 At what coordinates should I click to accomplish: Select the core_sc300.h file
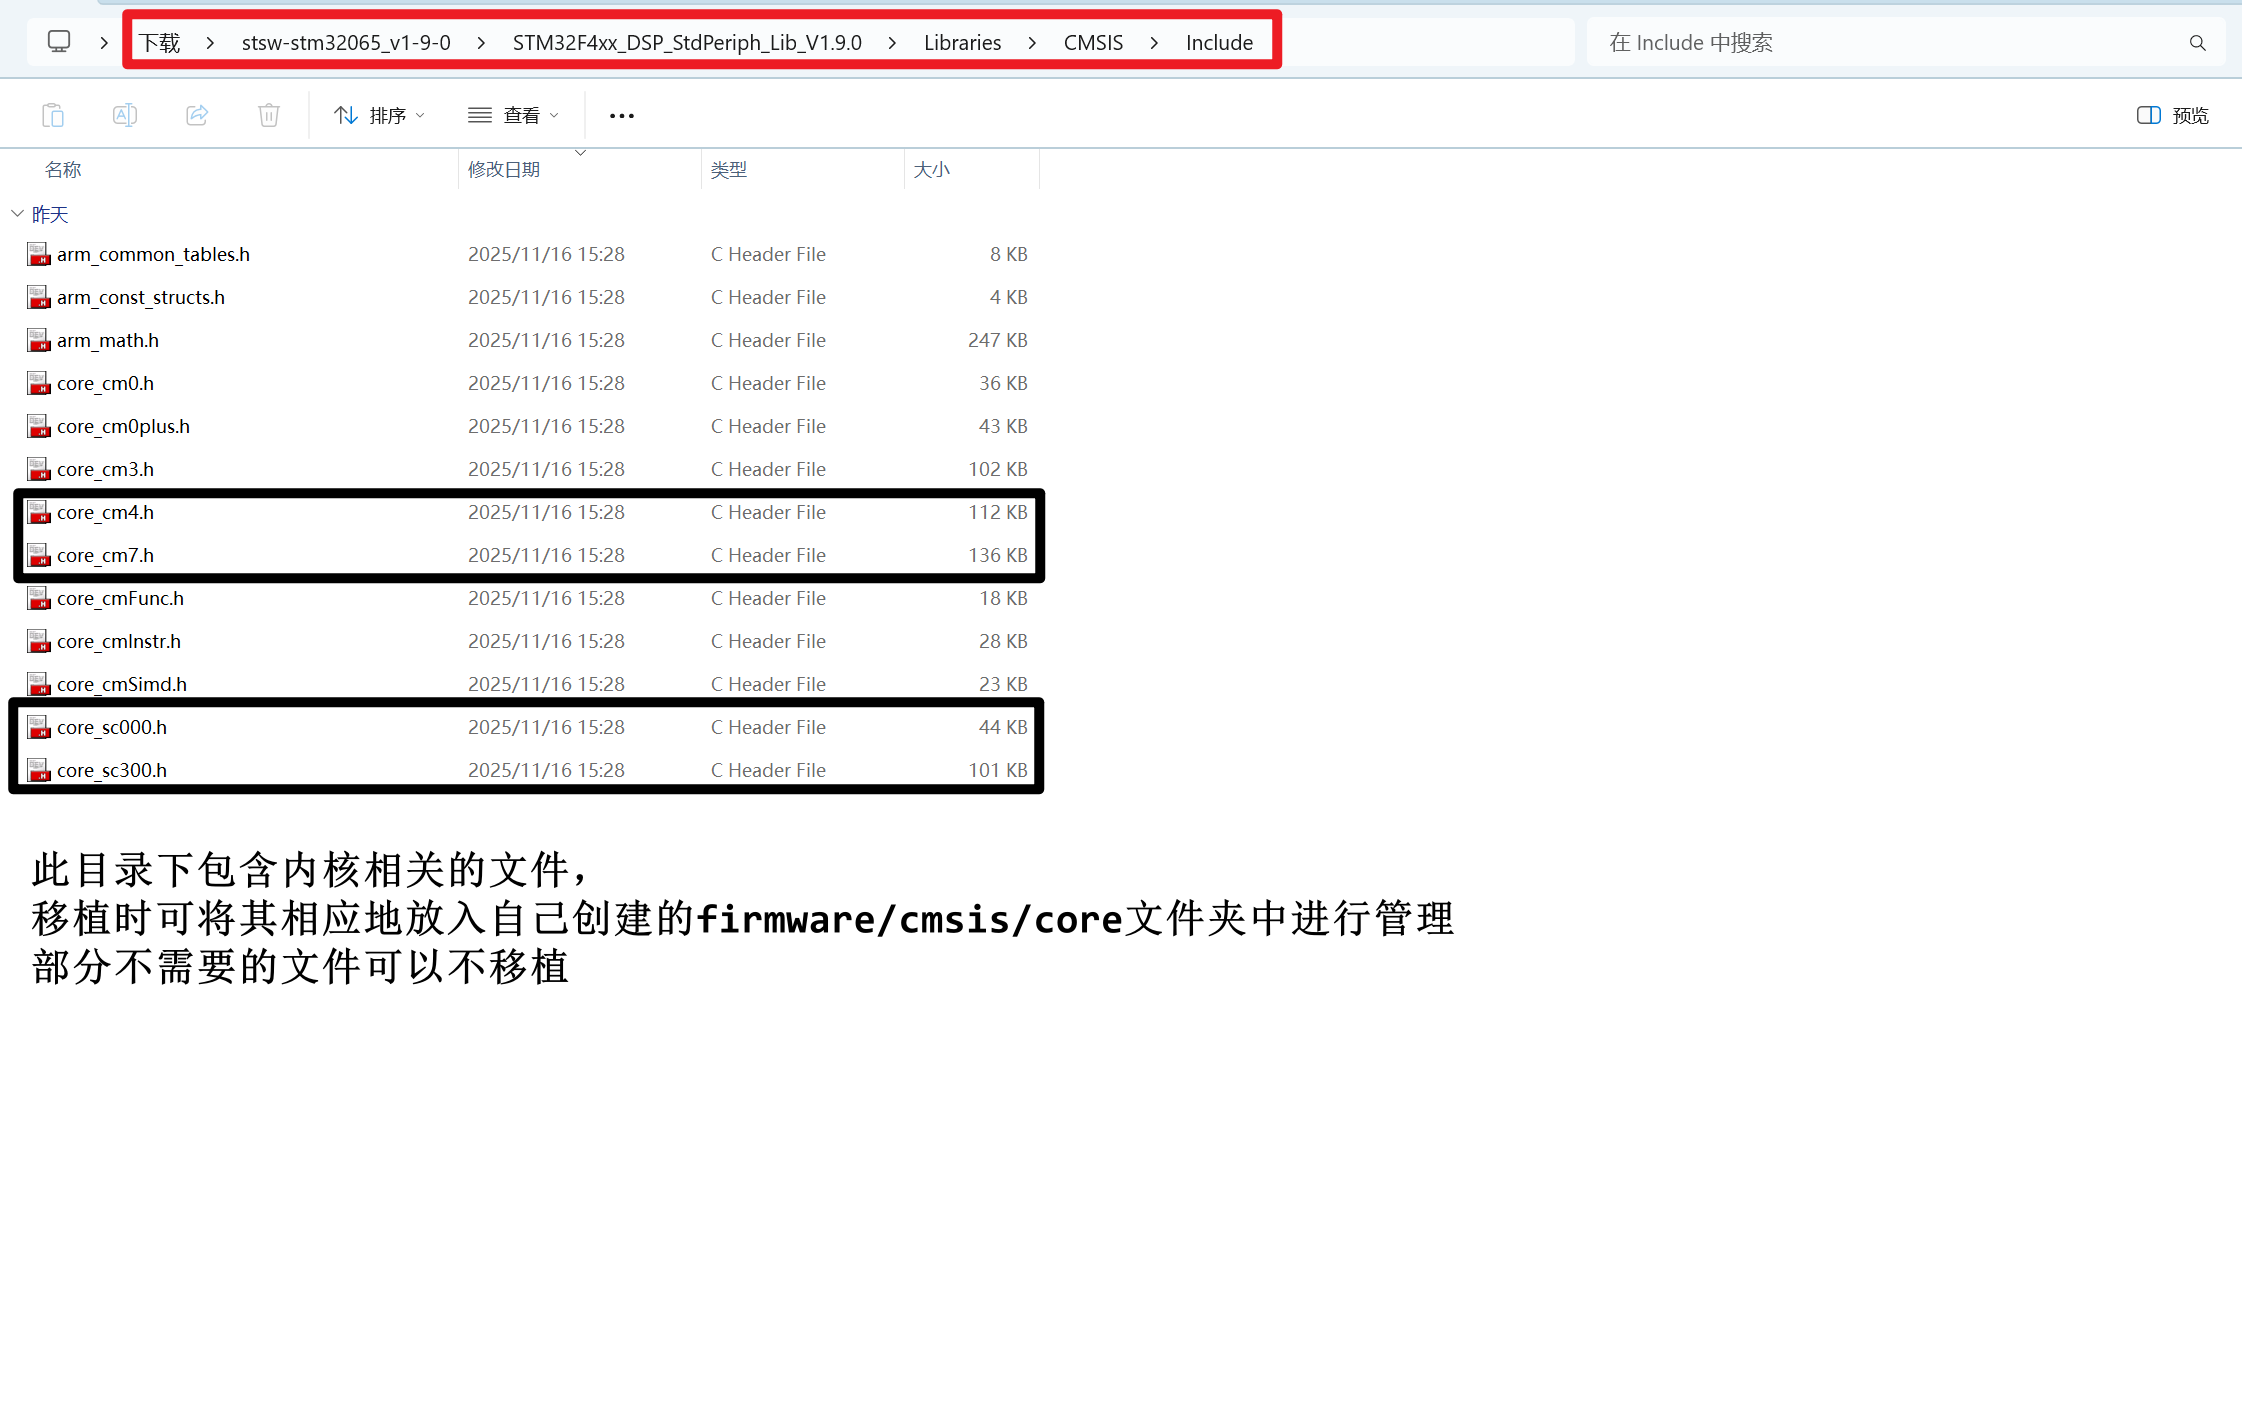click(111, 770)
